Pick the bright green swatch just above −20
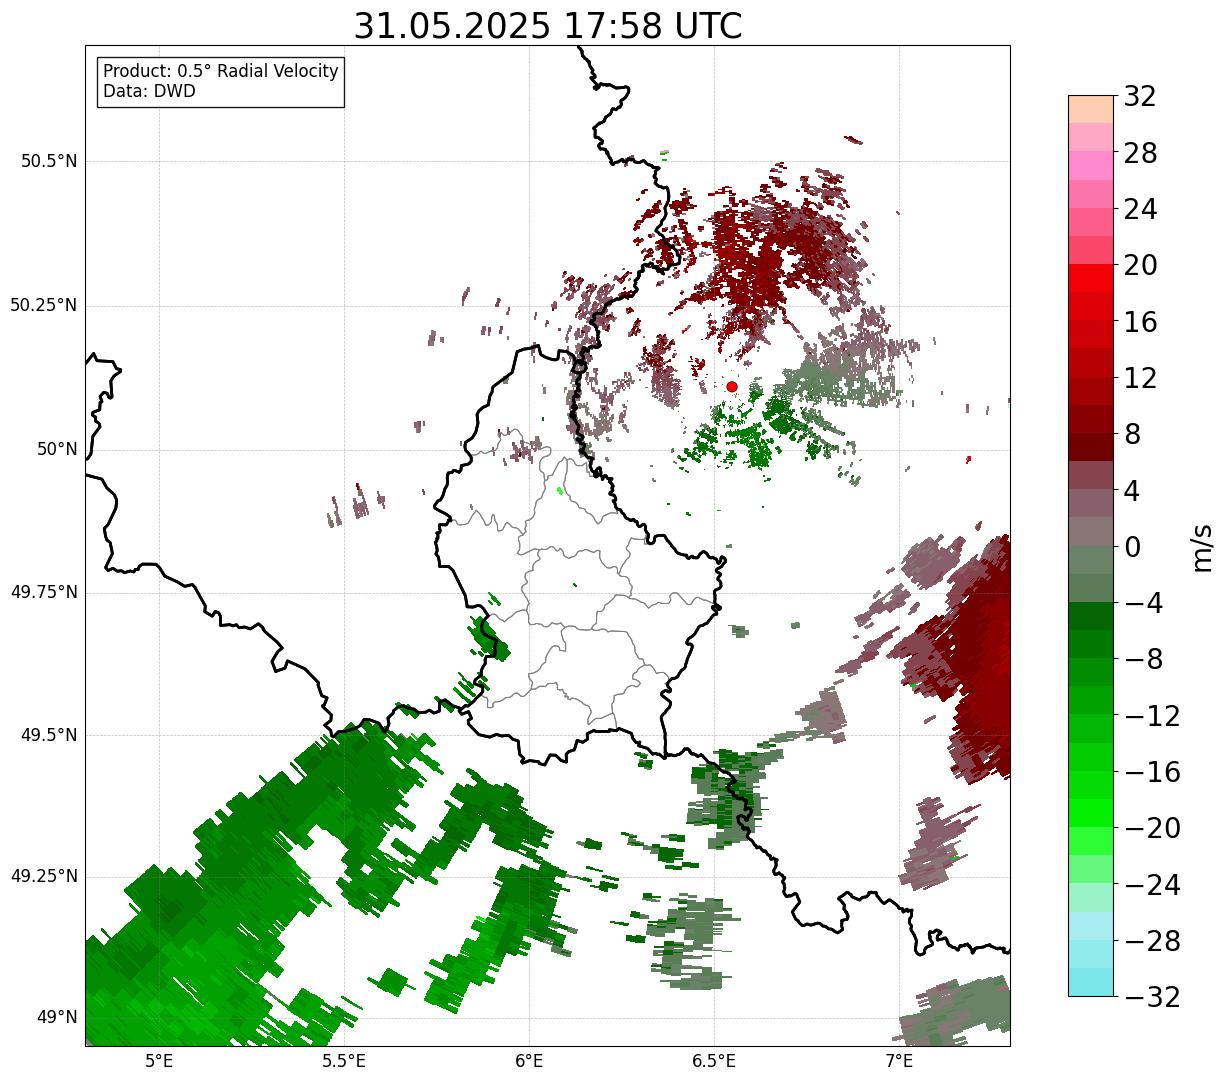 click(x=1091, y=813)
